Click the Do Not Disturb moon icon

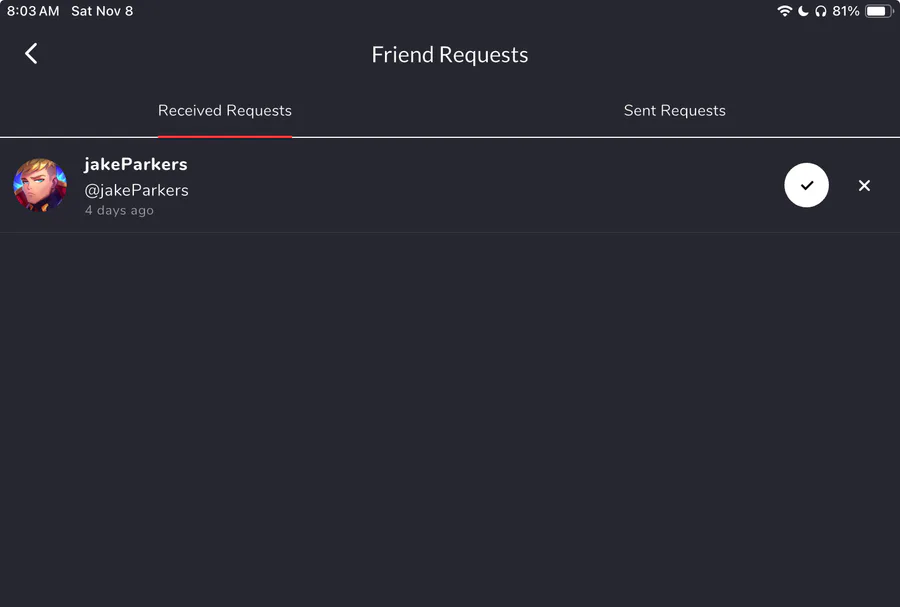point(803,11)
